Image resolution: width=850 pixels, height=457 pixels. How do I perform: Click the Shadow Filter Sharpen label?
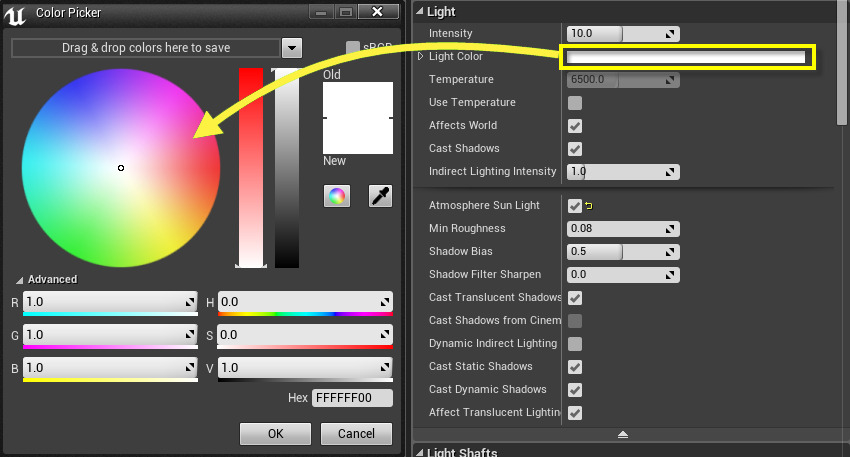pos(485,274)
